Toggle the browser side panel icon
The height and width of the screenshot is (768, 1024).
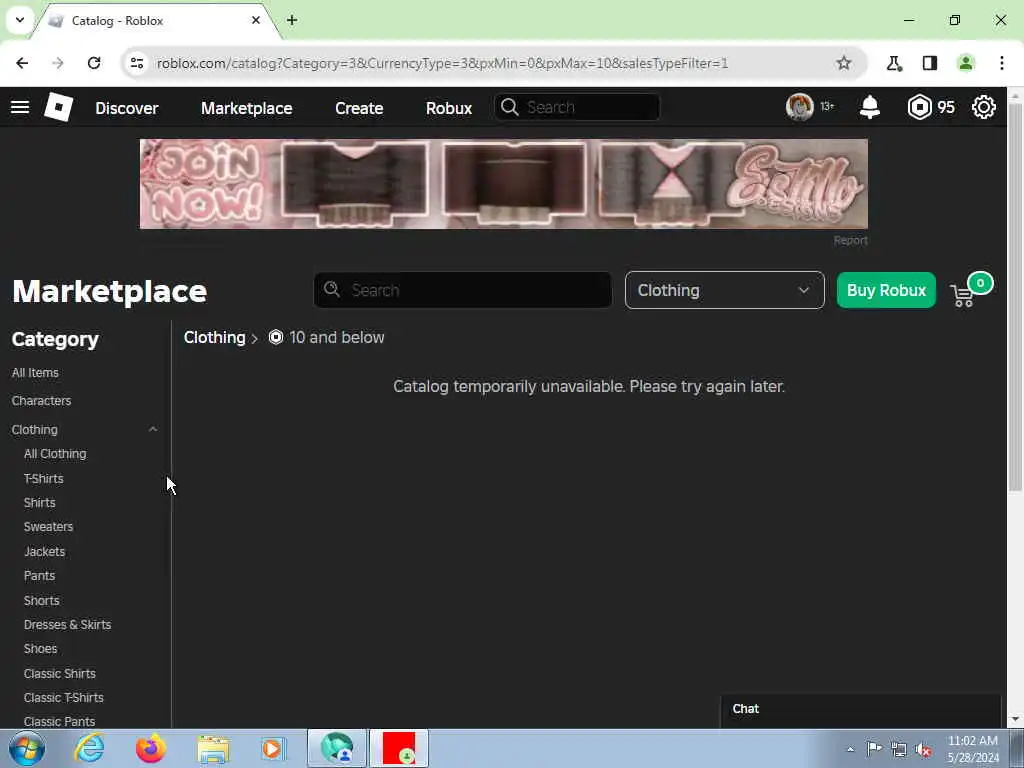[930, 63]
